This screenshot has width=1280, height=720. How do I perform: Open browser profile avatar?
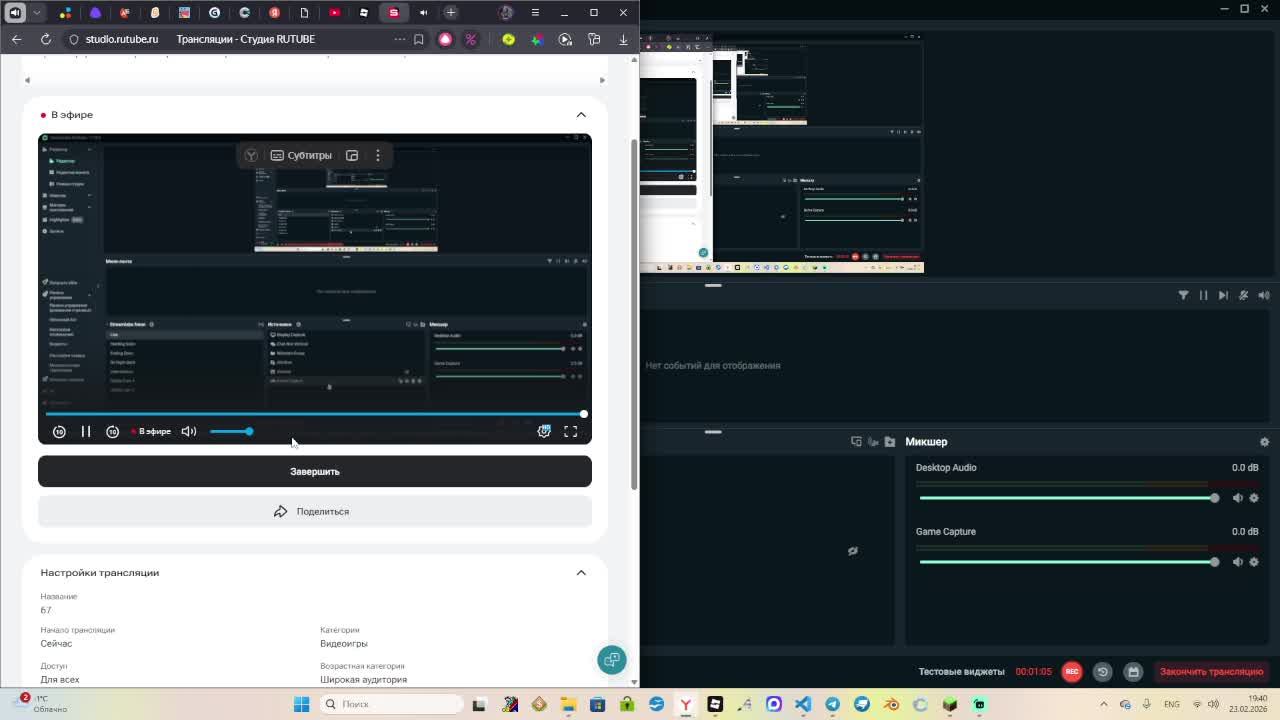[506, 12]
